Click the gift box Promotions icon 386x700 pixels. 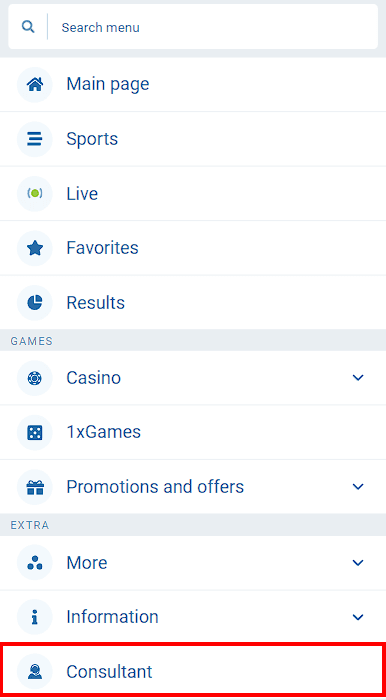tap(35, 487)
